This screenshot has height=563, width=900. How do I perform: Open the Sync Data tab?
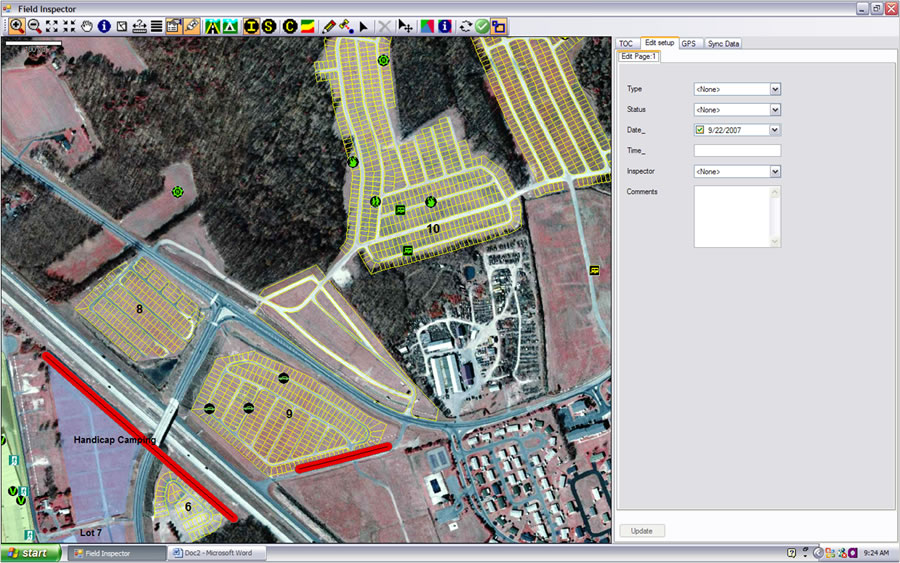723,44
